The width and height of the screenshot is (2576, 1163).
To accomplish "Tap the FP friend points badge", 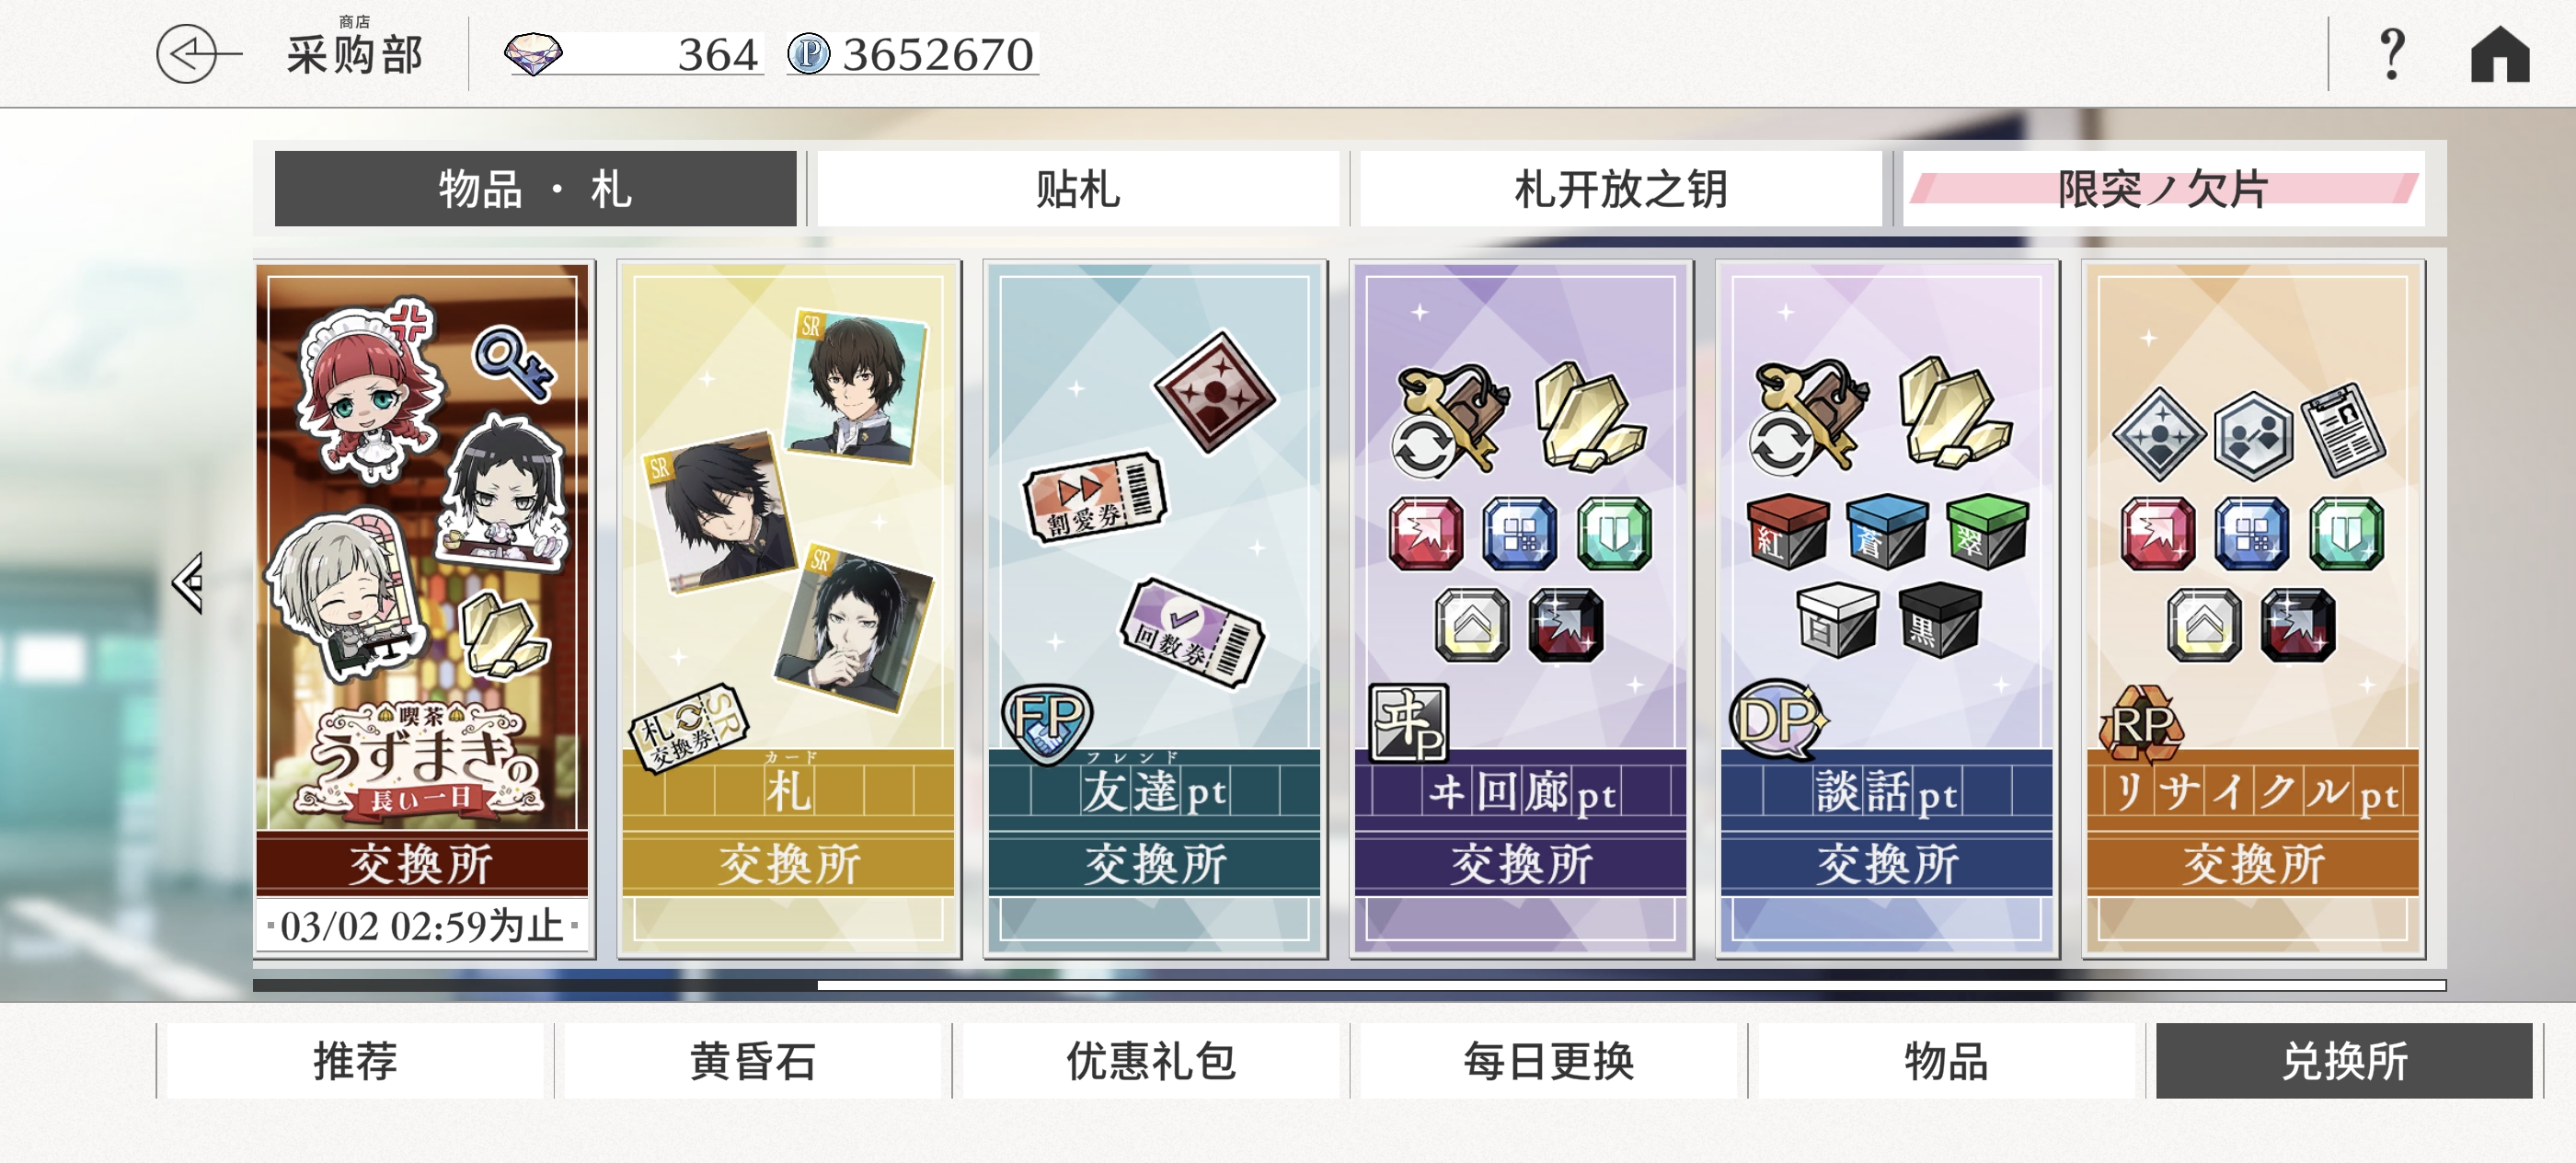I will (x=1047, y=723).
